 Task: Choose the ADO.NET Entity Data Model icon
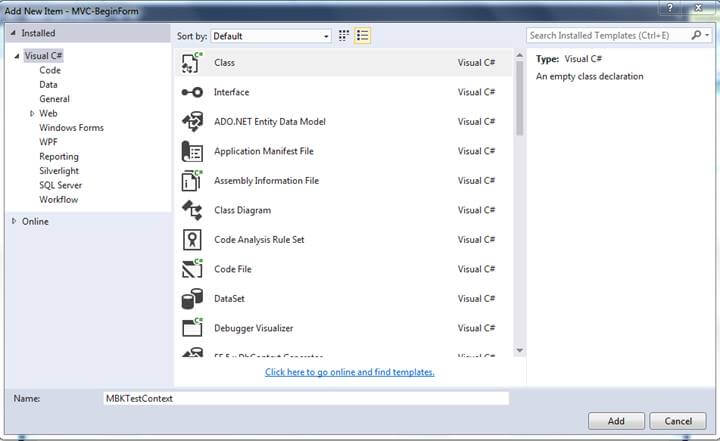click(x=192, y=122)
